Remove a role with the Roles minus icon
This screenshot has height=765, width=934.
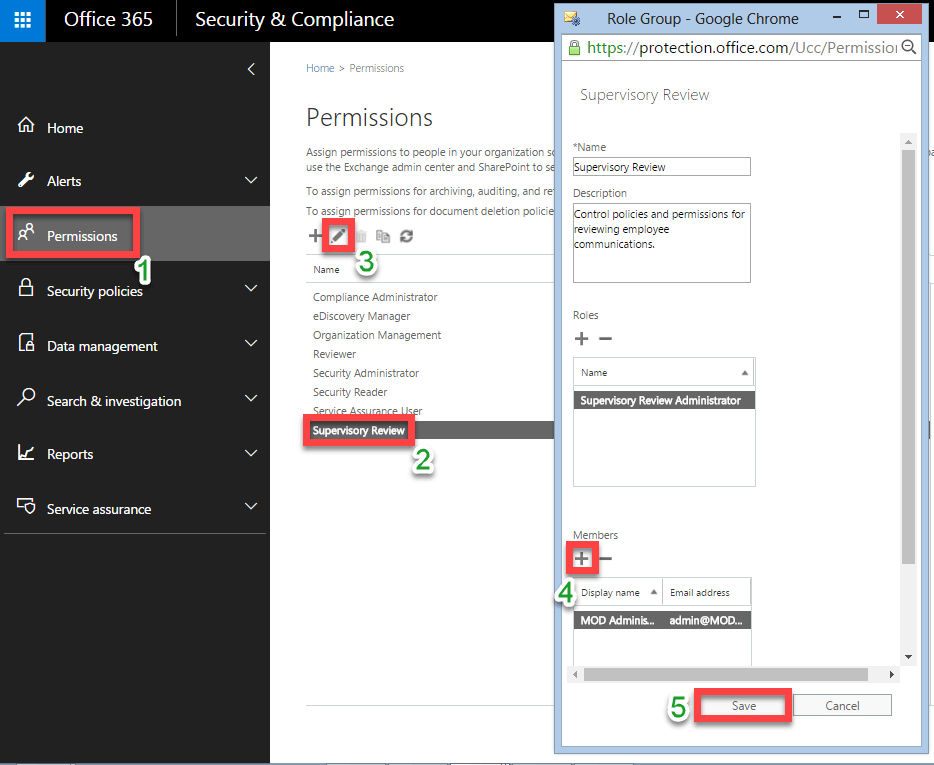coord(605,339)
